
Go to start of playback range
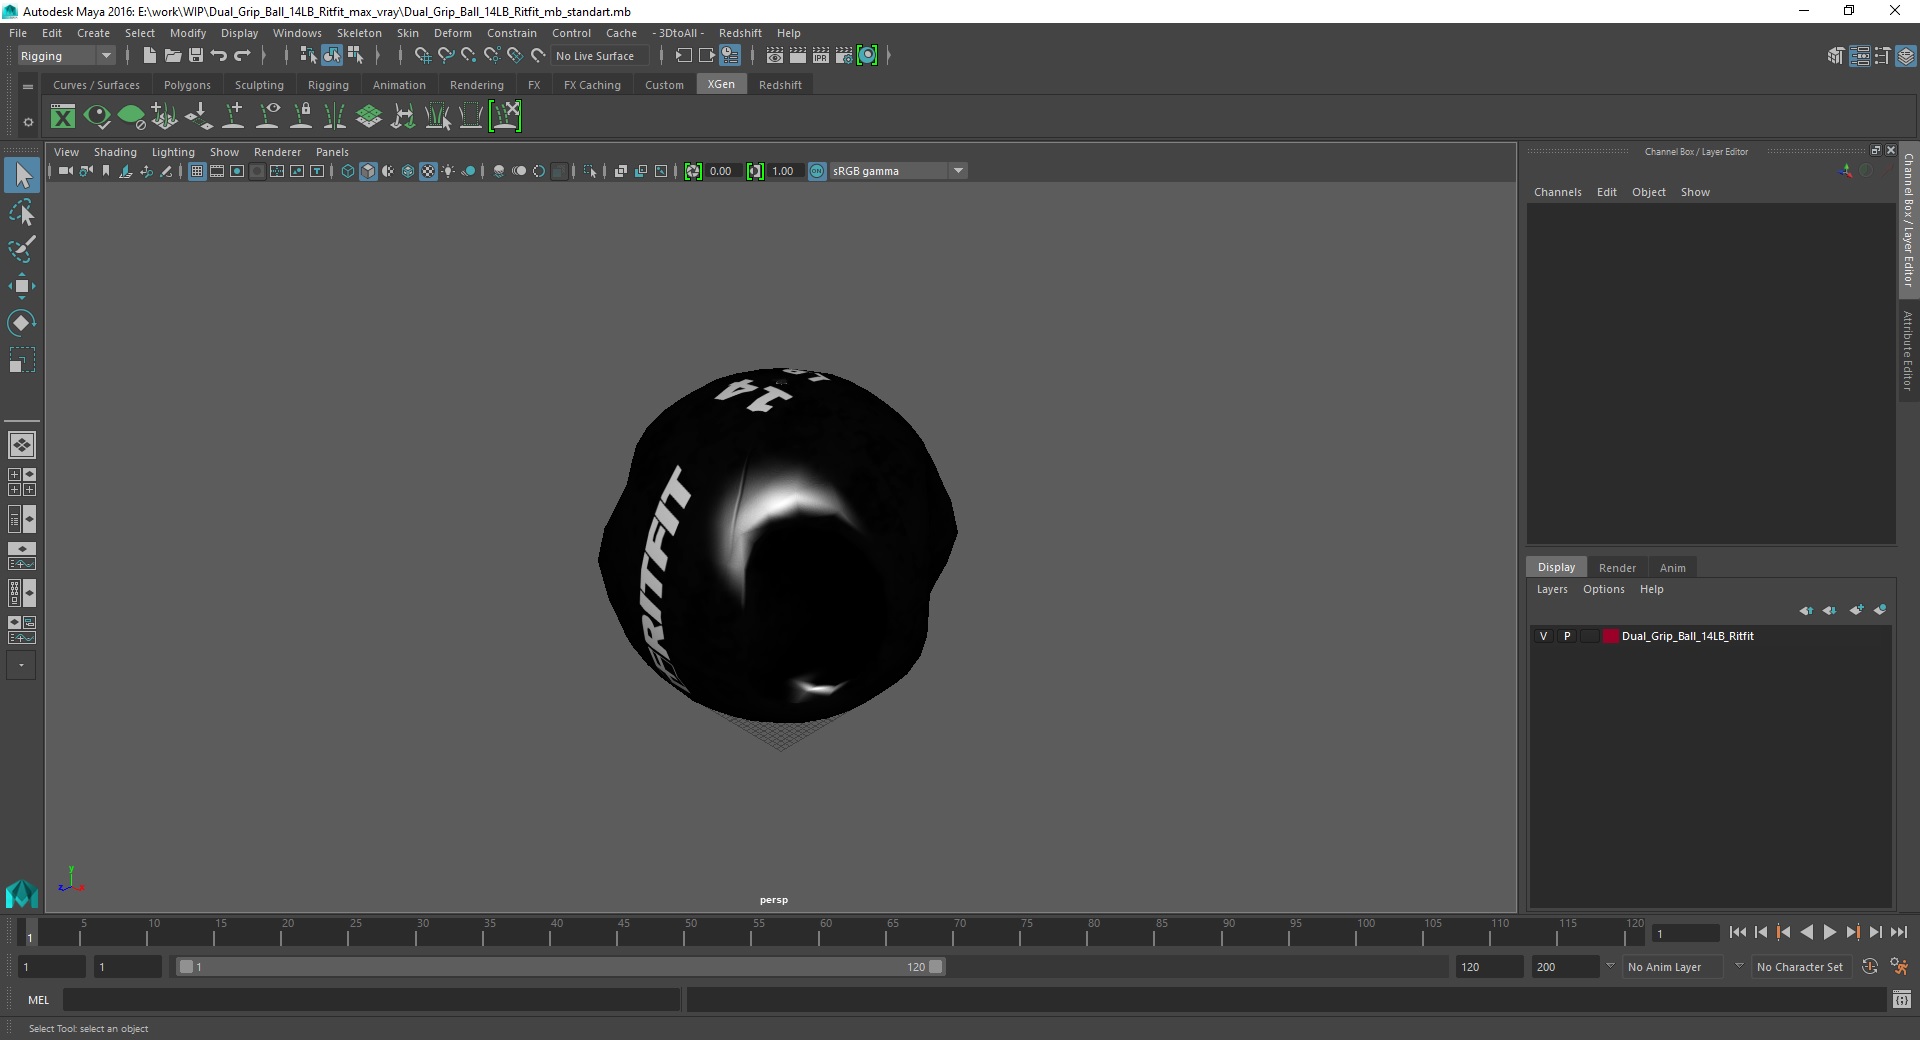click(x=1737, y=932)
